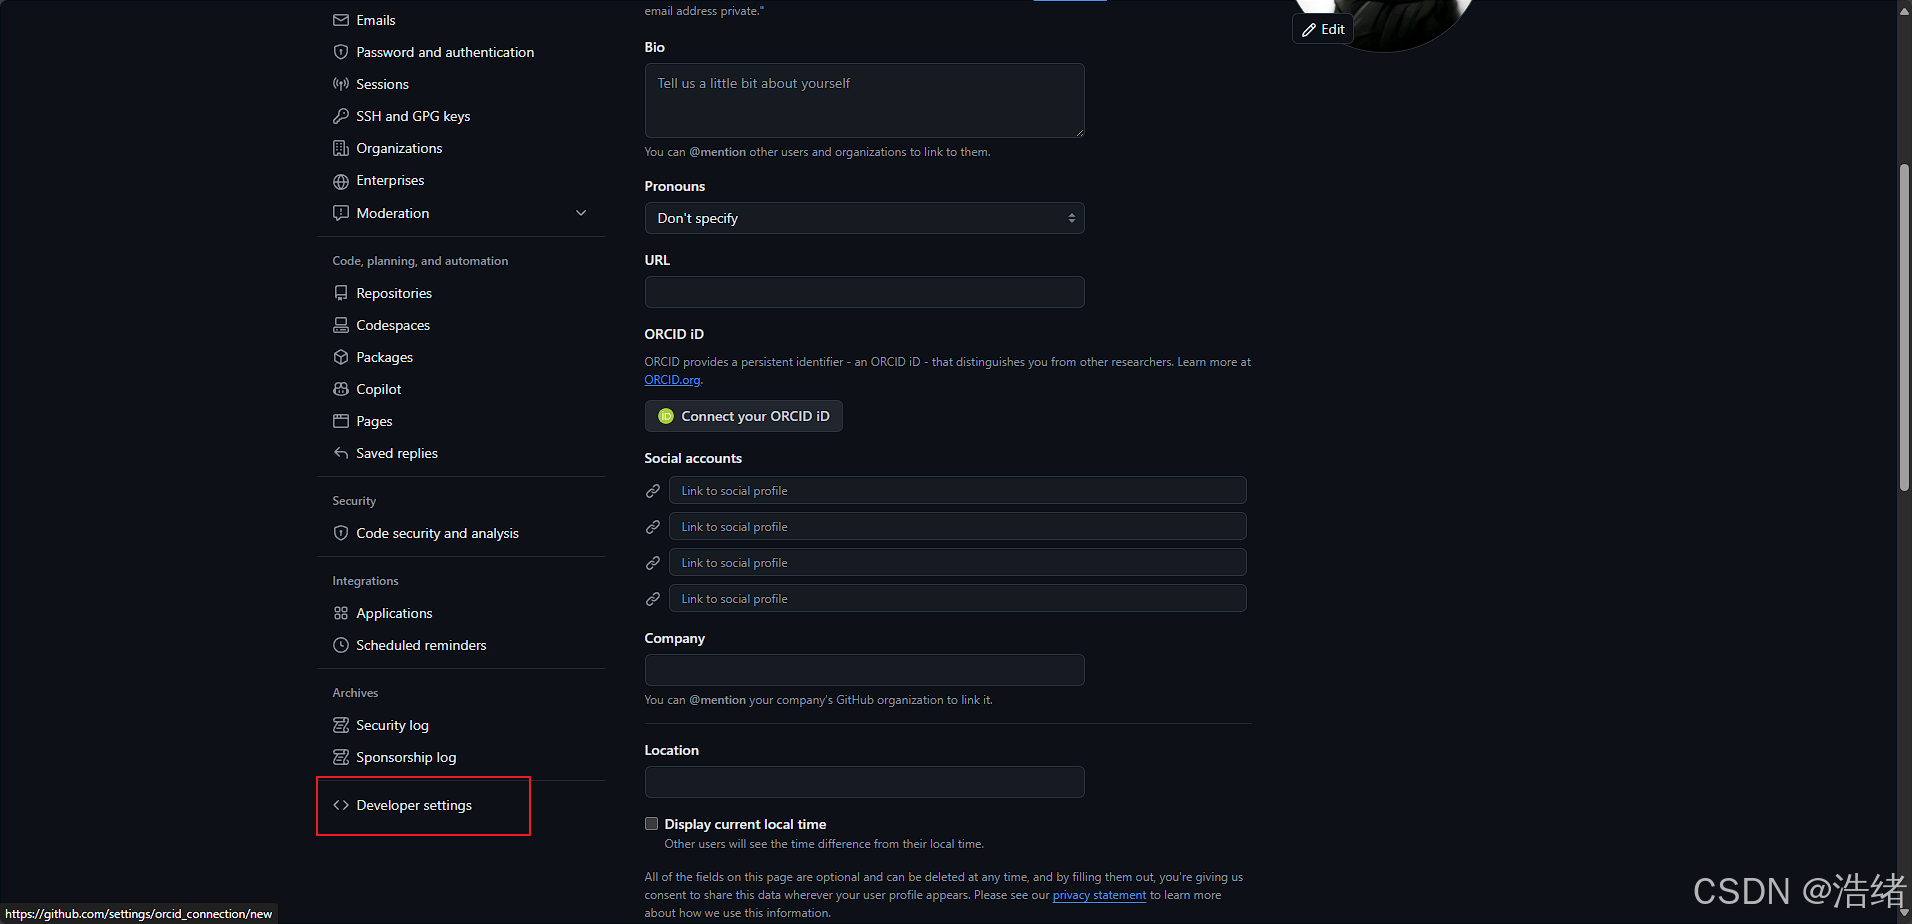Click the Saved replies arrow icon
The height and width of the screenshot is (924, 1912).
coord(341,453)
